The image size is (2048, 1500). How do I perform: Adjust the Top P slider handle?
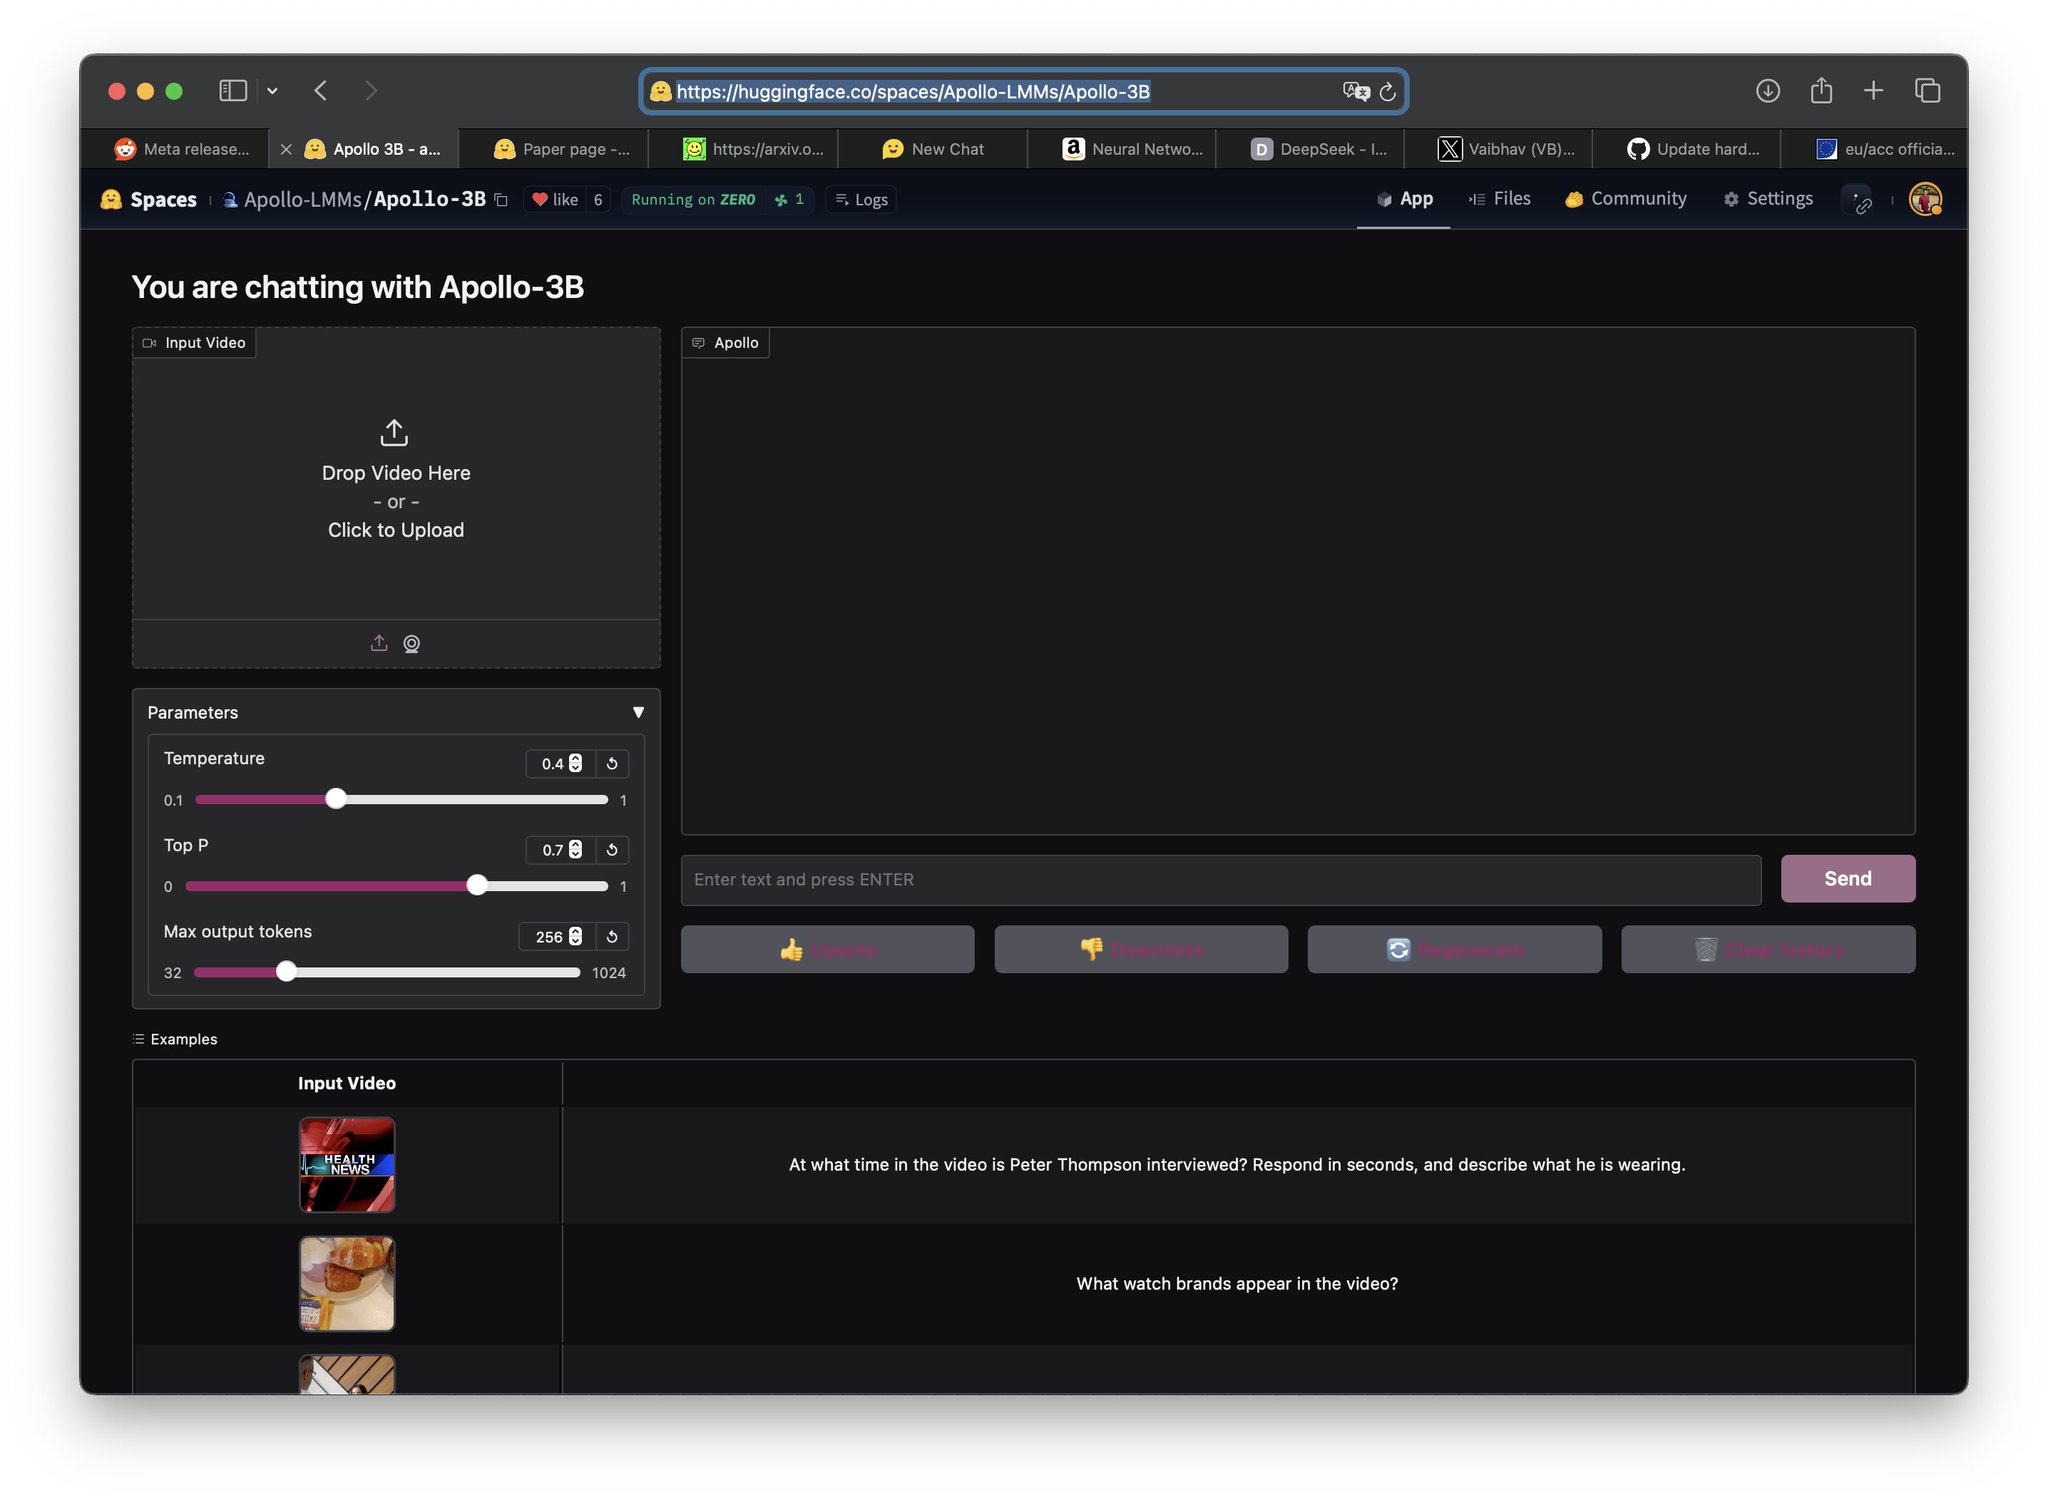(477, 885)
